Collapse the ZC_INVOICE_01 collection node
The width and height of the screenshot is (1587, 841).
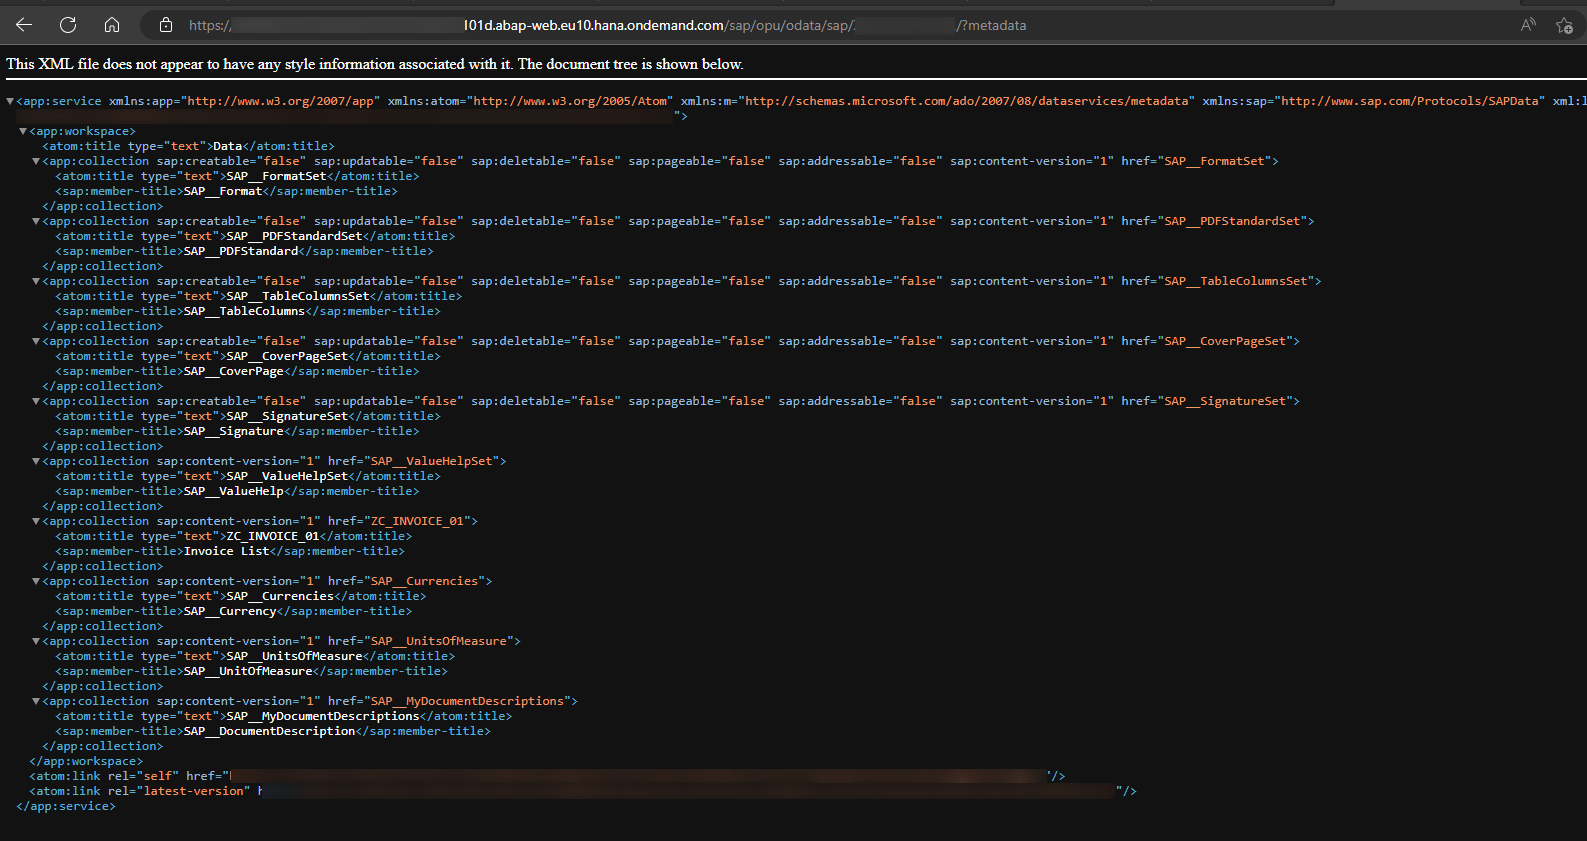pos(36,521)
